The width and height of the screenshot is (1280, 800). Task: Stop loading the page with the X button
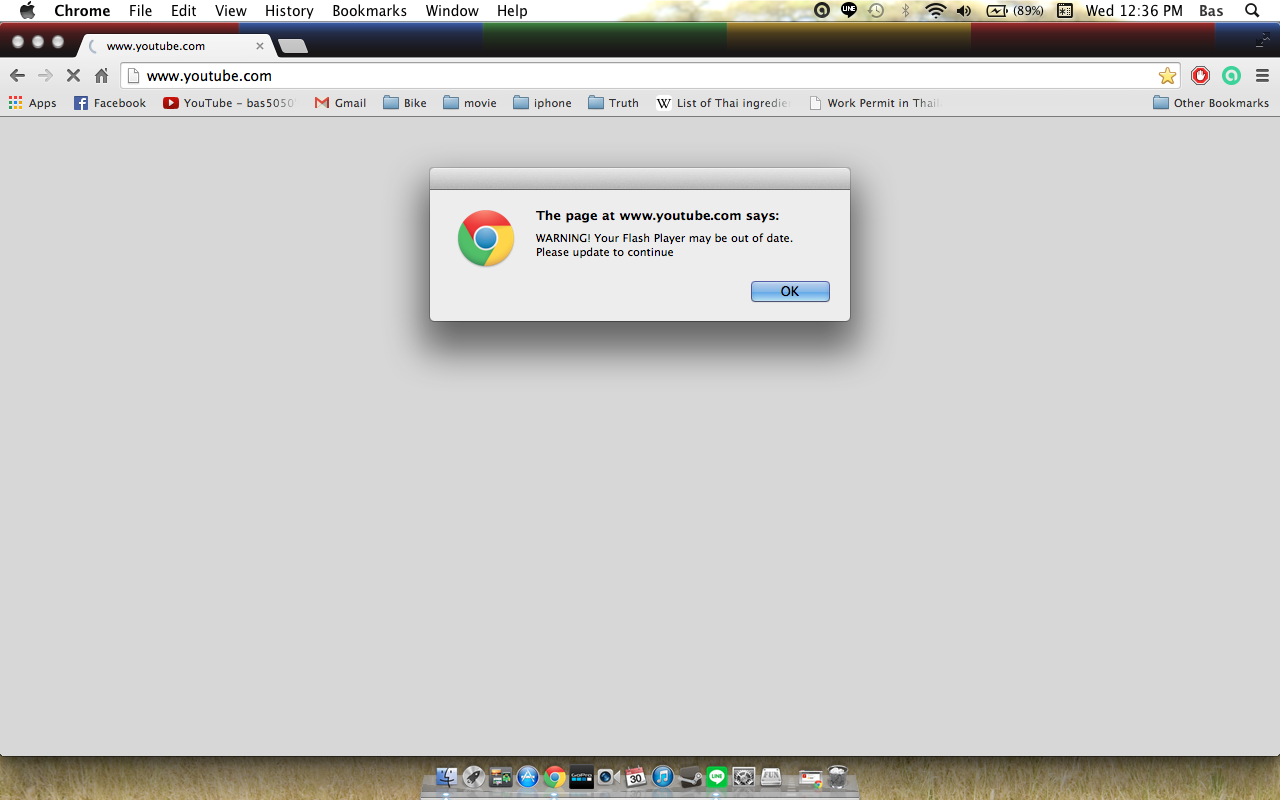(x=73, y=75)
